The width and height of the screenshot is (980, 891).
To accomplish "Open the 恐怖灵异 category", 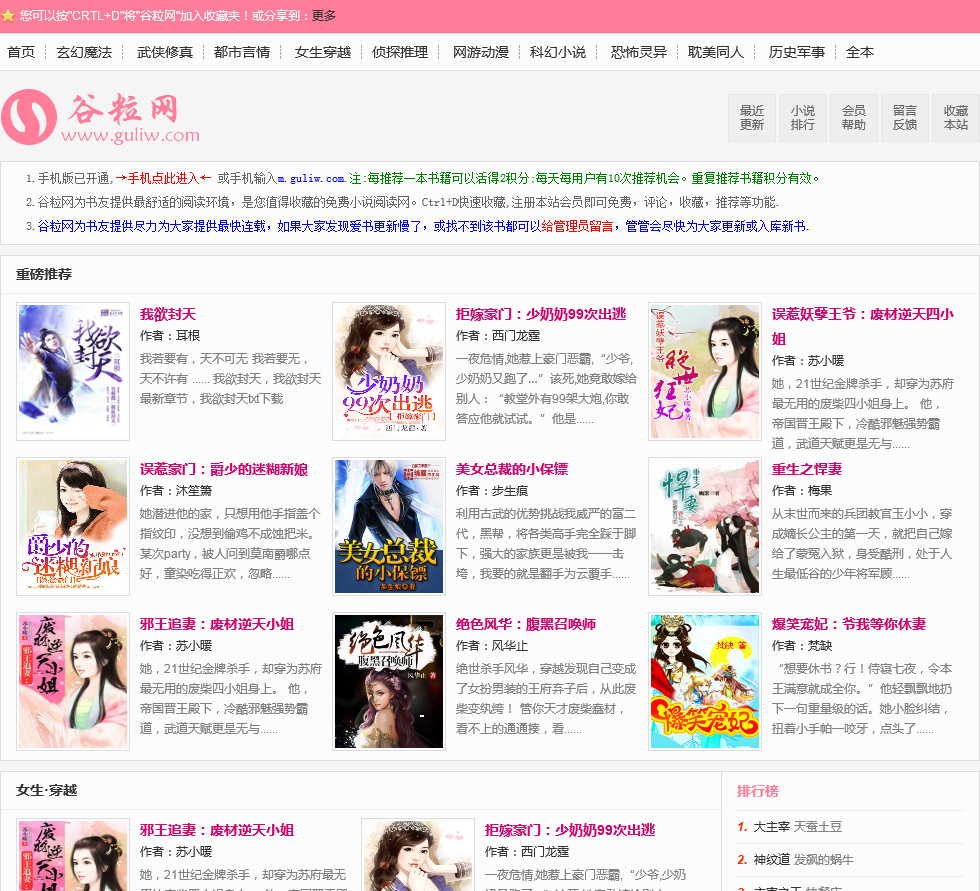I will pyautogui.click(x=639, y=52).
